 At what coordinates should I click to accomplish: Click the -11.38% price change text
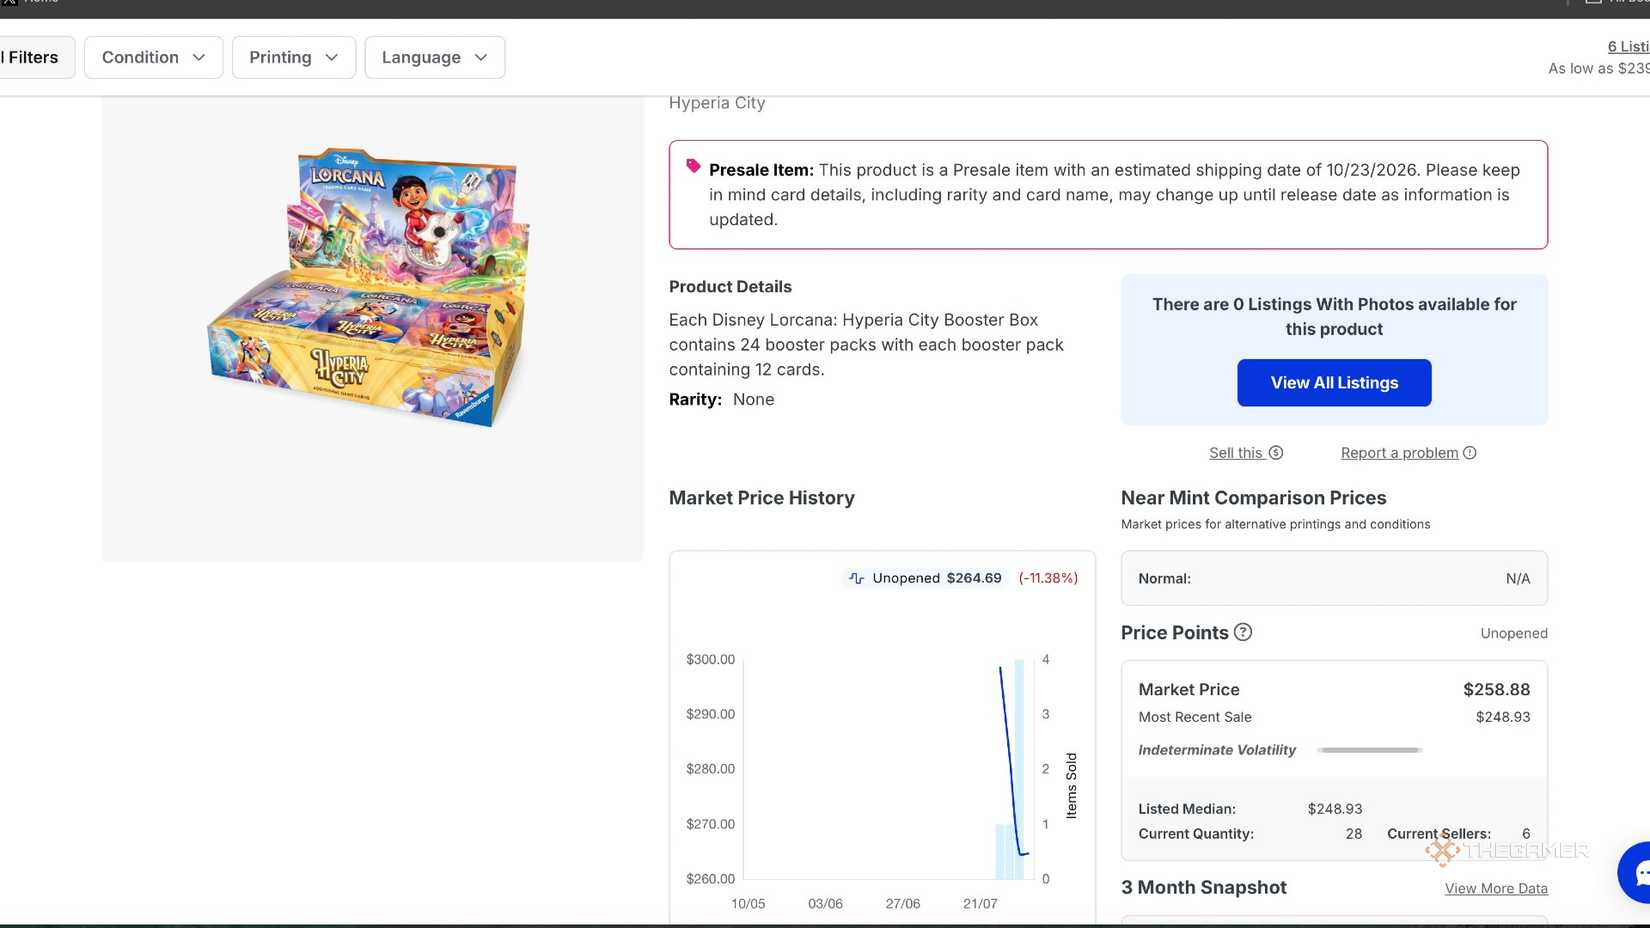(1048, 578)
